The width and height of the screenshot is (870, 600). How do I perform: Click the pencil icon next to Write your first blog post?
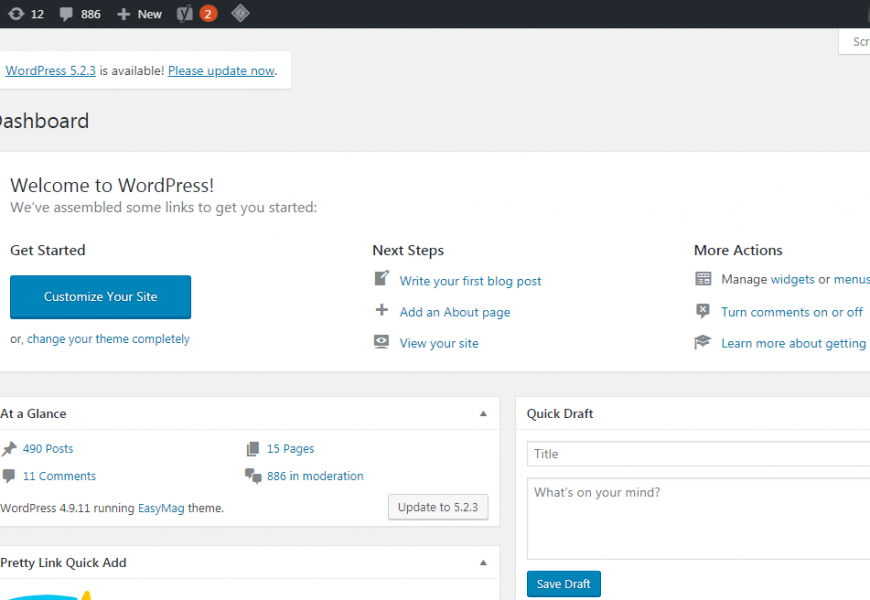pyautogui.click(x=381, y=278)
